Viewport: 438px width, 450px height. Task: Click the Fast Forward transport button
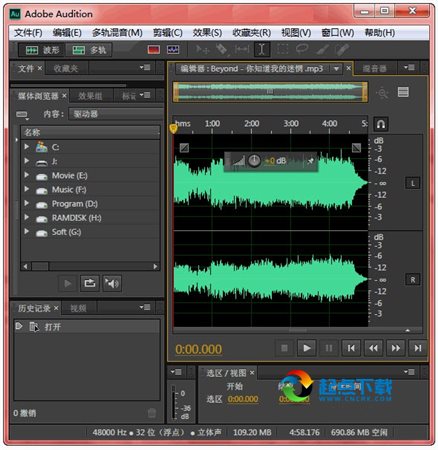coord(396,348)
